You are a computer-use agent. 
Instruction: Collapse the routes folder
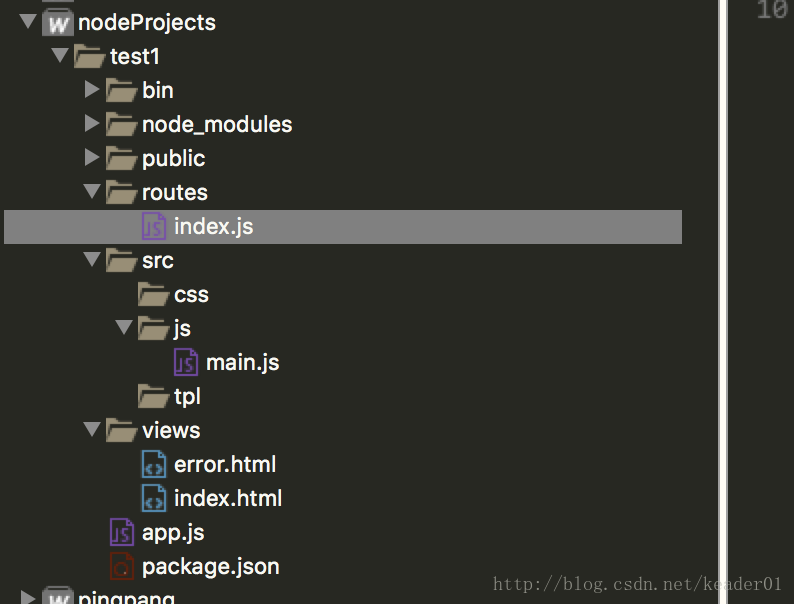coord(92,191)
